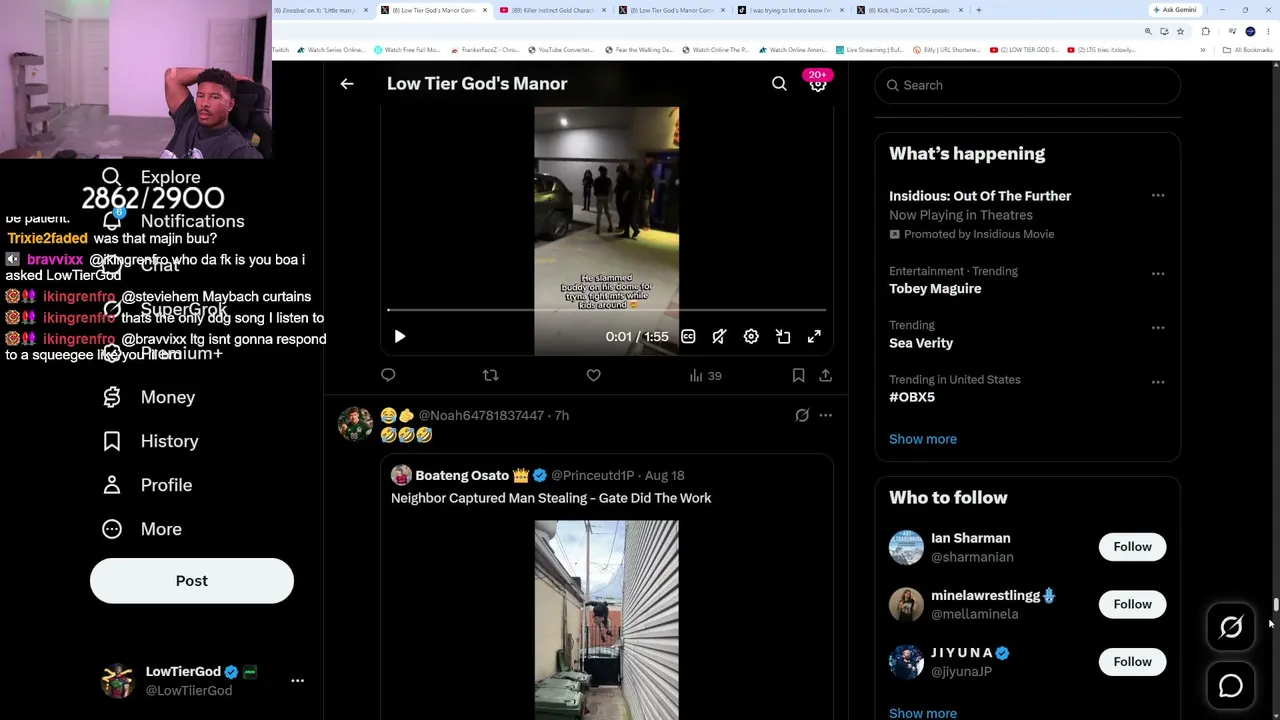
Task: Open the Explore page
Action: (151, 177)
